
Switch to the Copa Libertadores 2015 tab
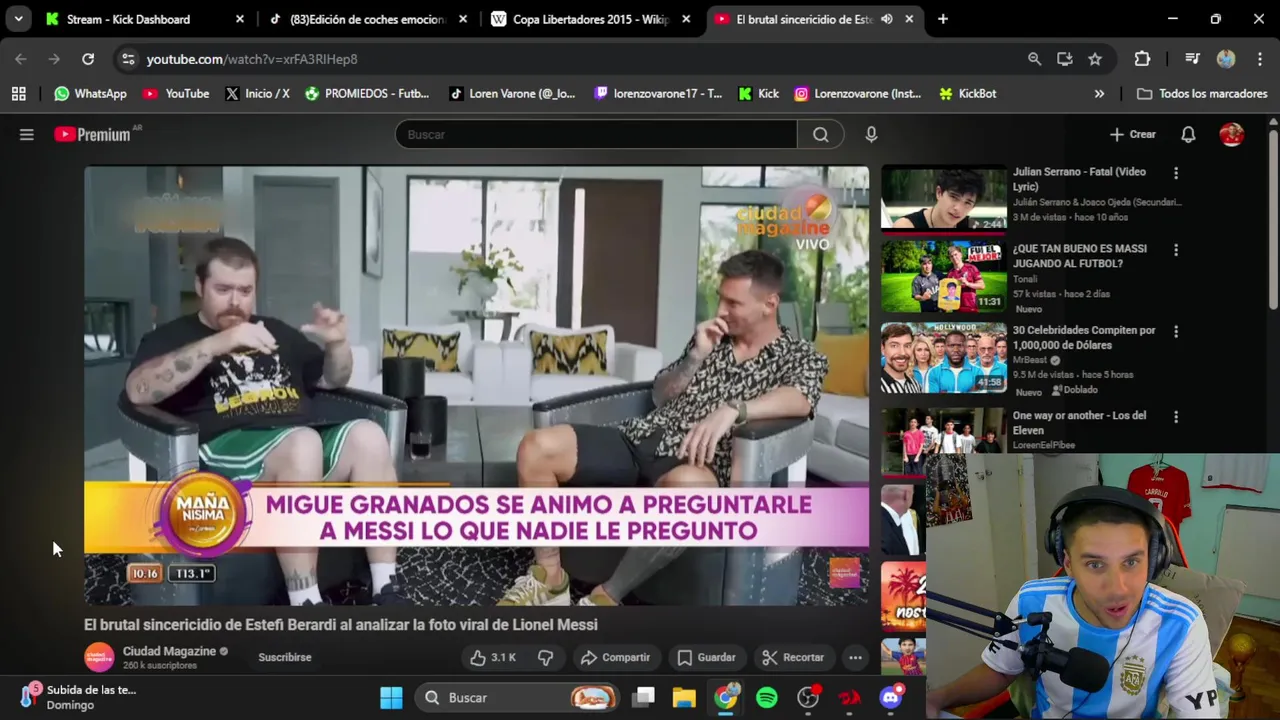click(x=590, y=19)
